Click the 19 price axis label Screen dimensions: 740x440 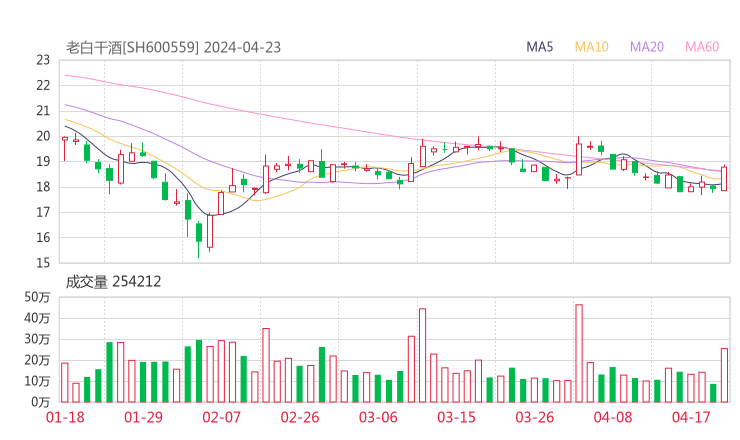click(43, 161)
